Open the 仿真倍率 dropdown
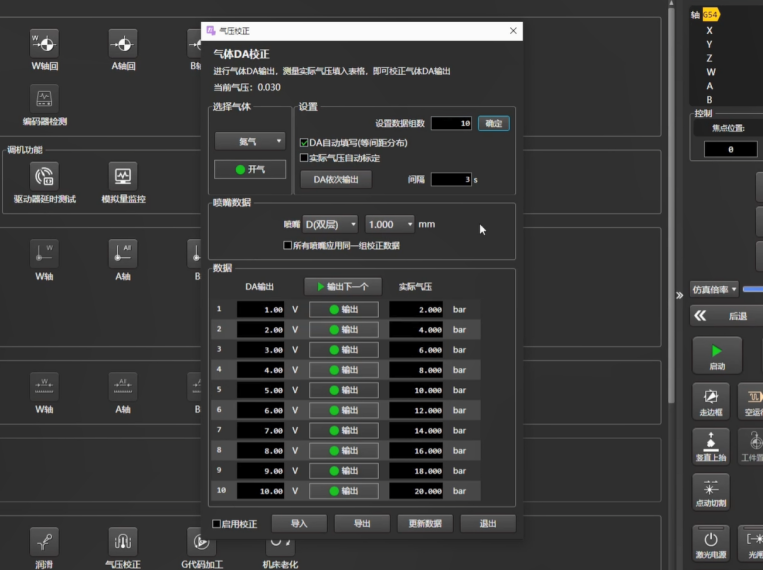763x570 pixels. tap(714, 289)
